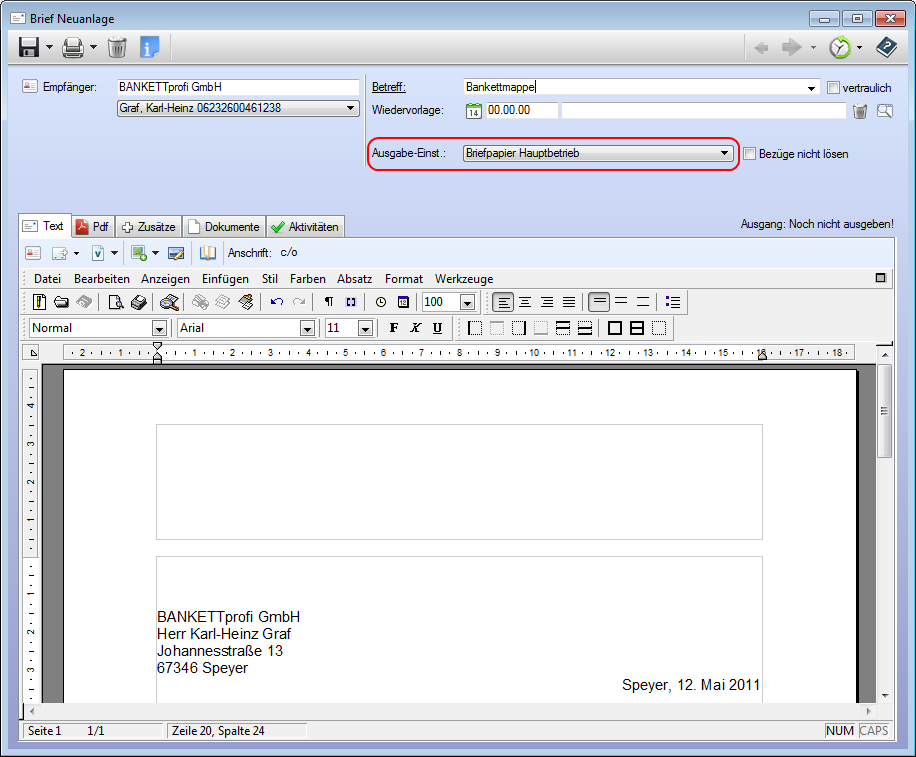The width and height of the screenshot is (916, 757).
Task: Check the Bezüge nicht lösen box
Action: point(750,154)
